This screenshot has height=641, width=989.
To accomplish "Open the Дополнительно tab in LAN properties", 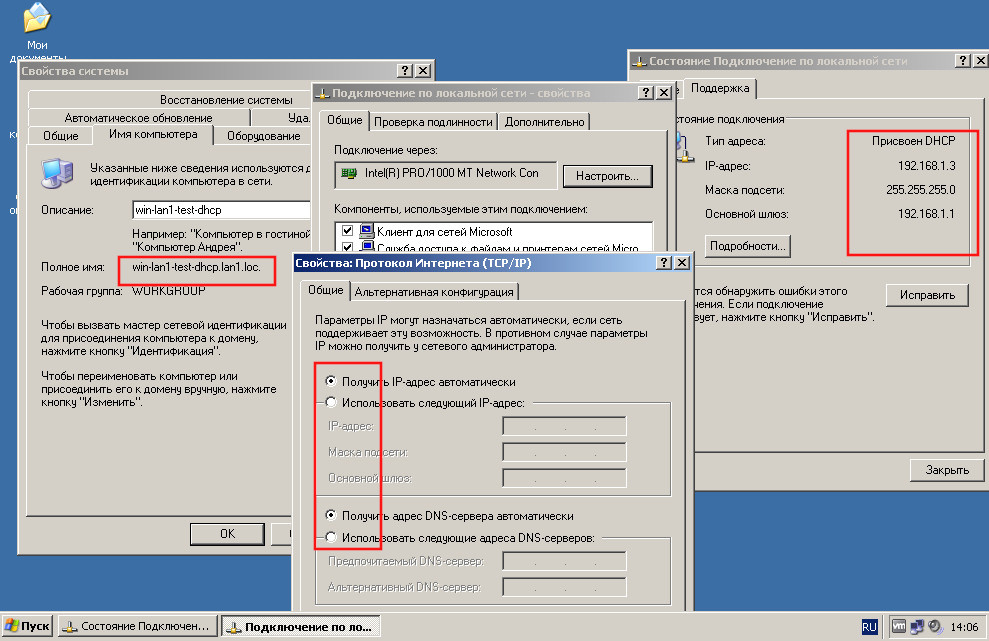I will pyautogui.click(x=544, y=122).
